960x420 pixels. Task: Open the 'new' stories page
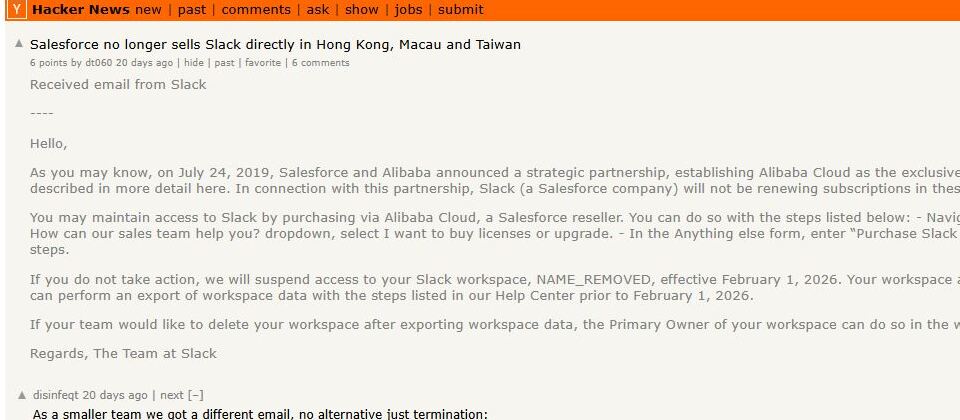coord(148,10)
